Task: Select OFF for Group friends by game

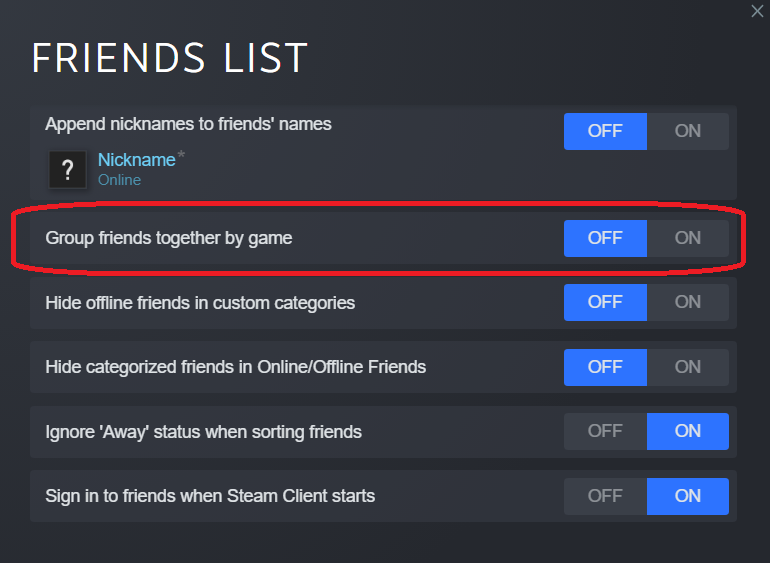Action: (605, 238)
